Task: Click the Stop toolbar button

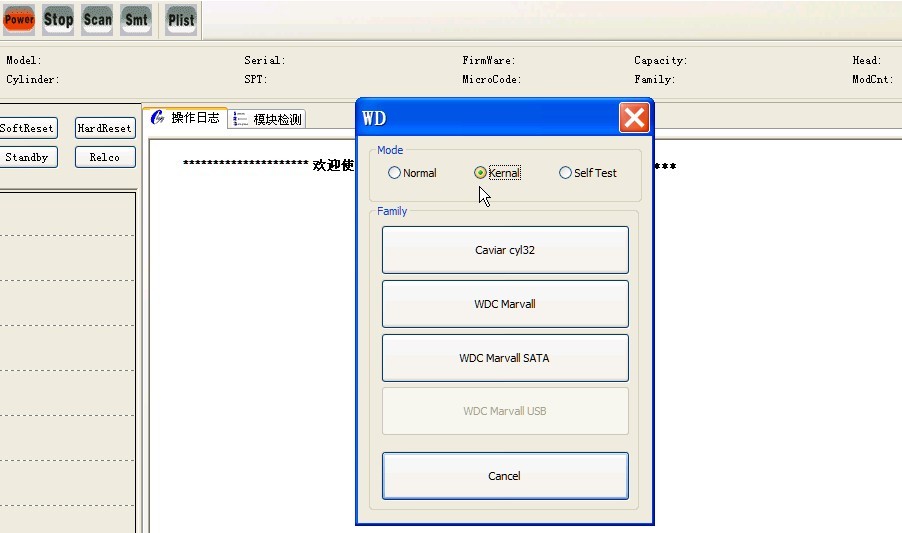Action: (x=58, y=20)
